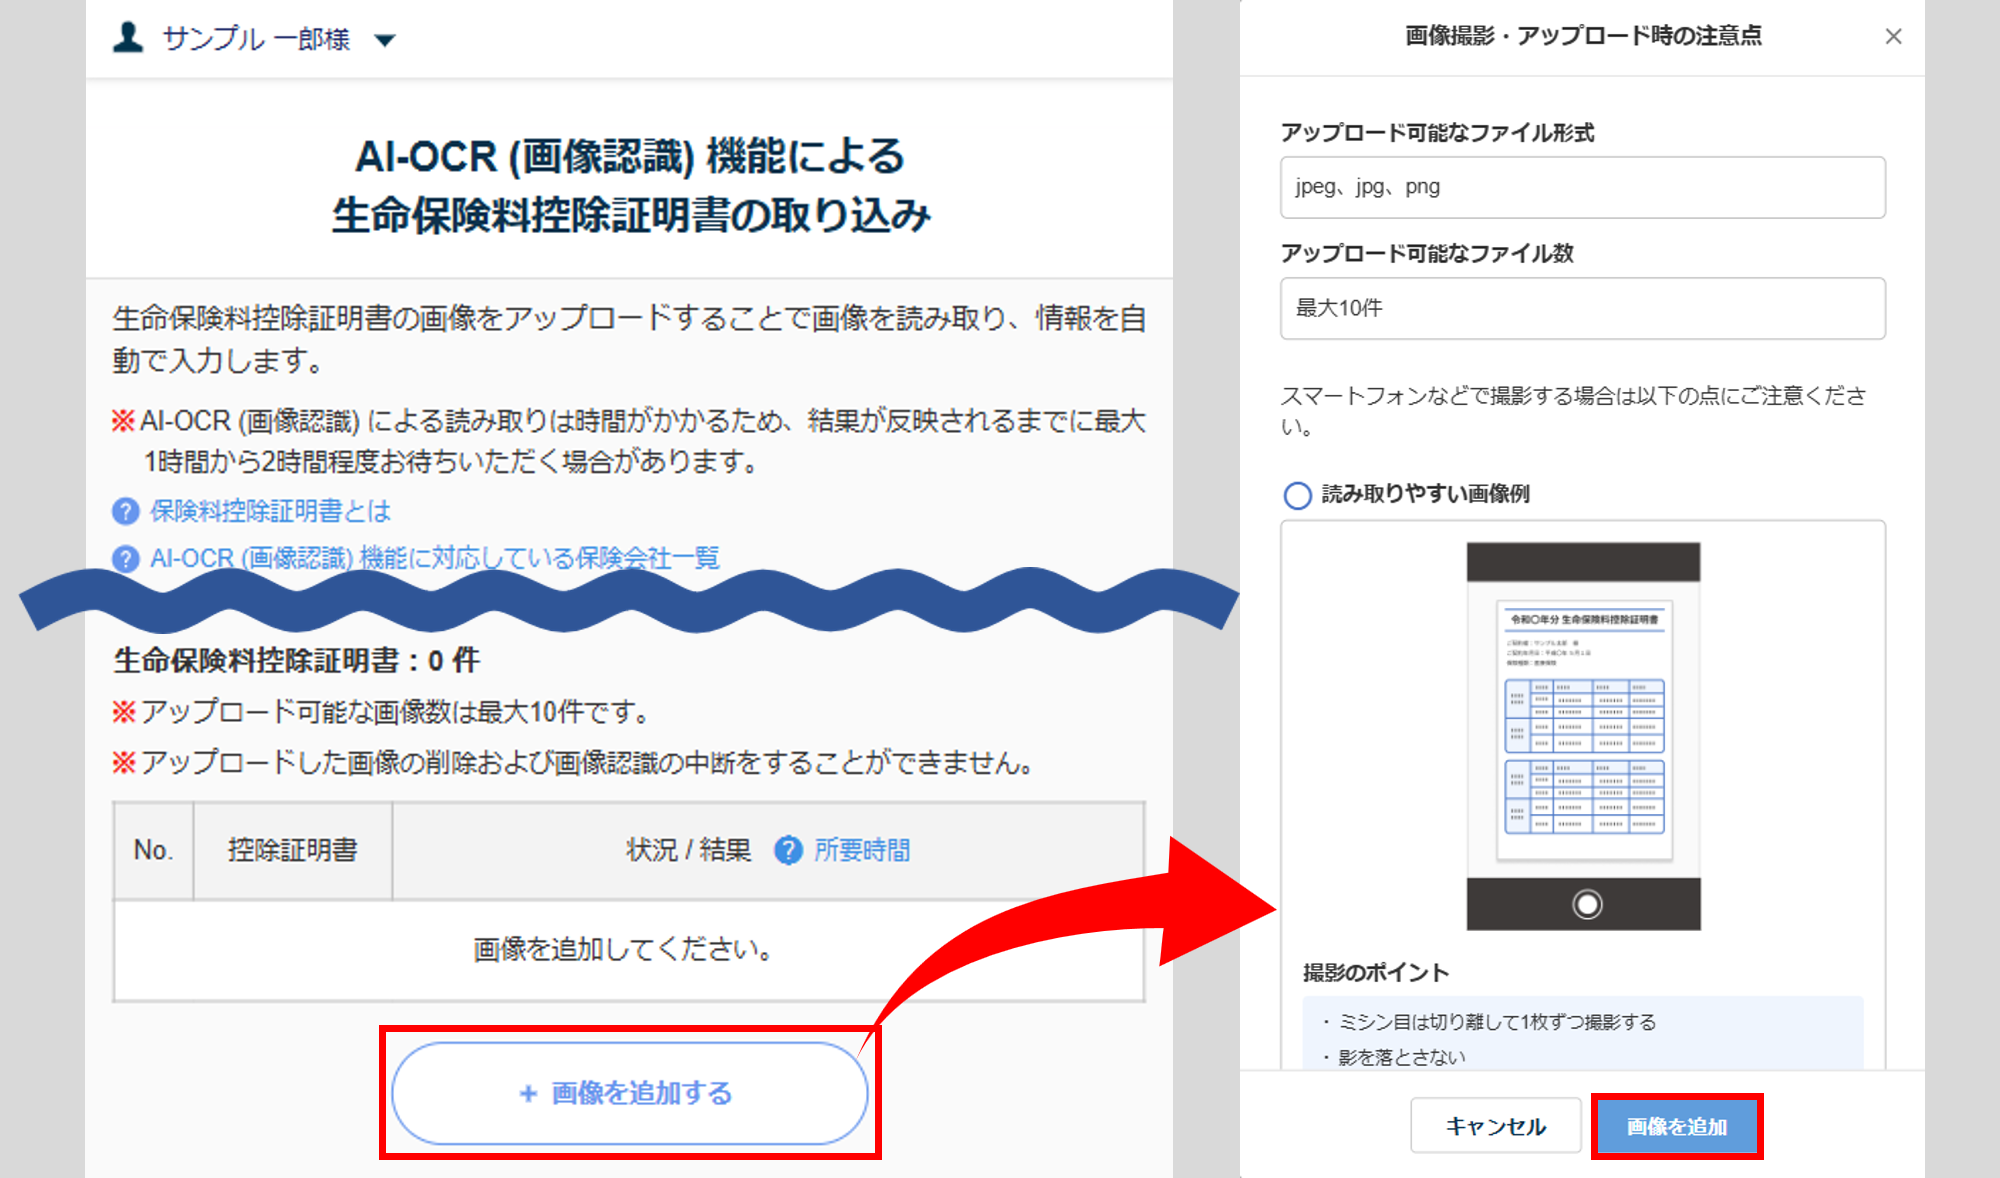Open AI-OCR対応している保険会社一覧 link
The height and width of the screenshot is (1178, 2000).
434,558
